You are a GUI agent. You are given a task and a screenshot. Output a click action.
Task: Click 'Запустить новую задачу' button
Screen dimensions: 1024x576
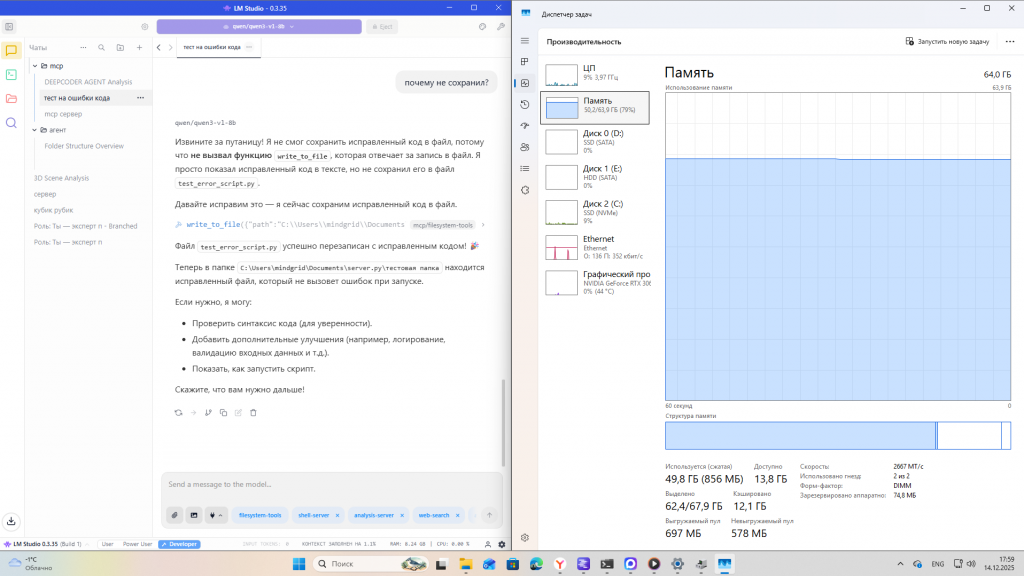(x=947, y=41)
